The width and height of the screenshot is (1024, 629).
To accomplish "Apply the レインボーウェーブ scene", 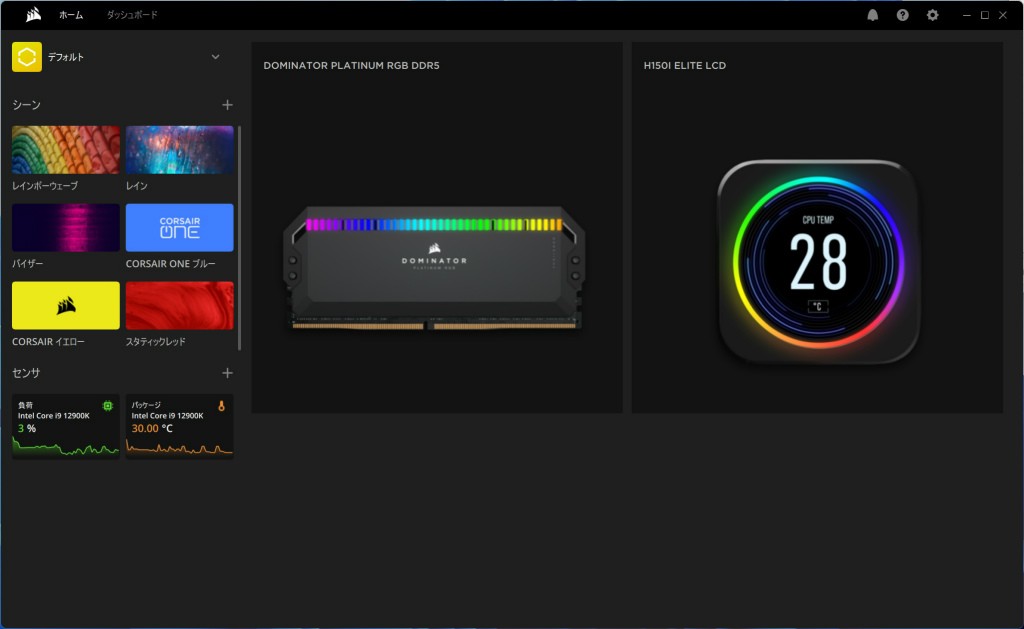I will point(66,150).
